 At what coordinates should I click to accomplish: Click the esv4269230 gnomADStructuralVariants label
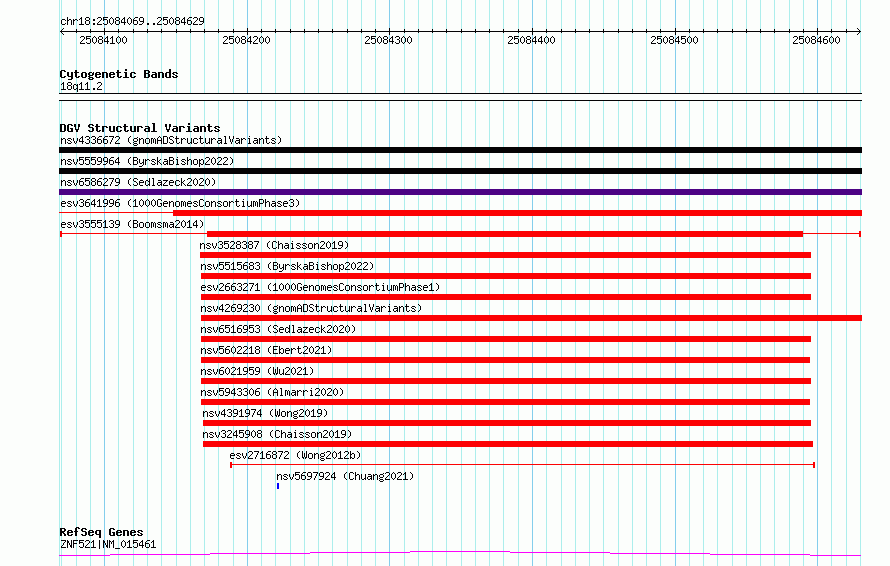pos(311,308)
